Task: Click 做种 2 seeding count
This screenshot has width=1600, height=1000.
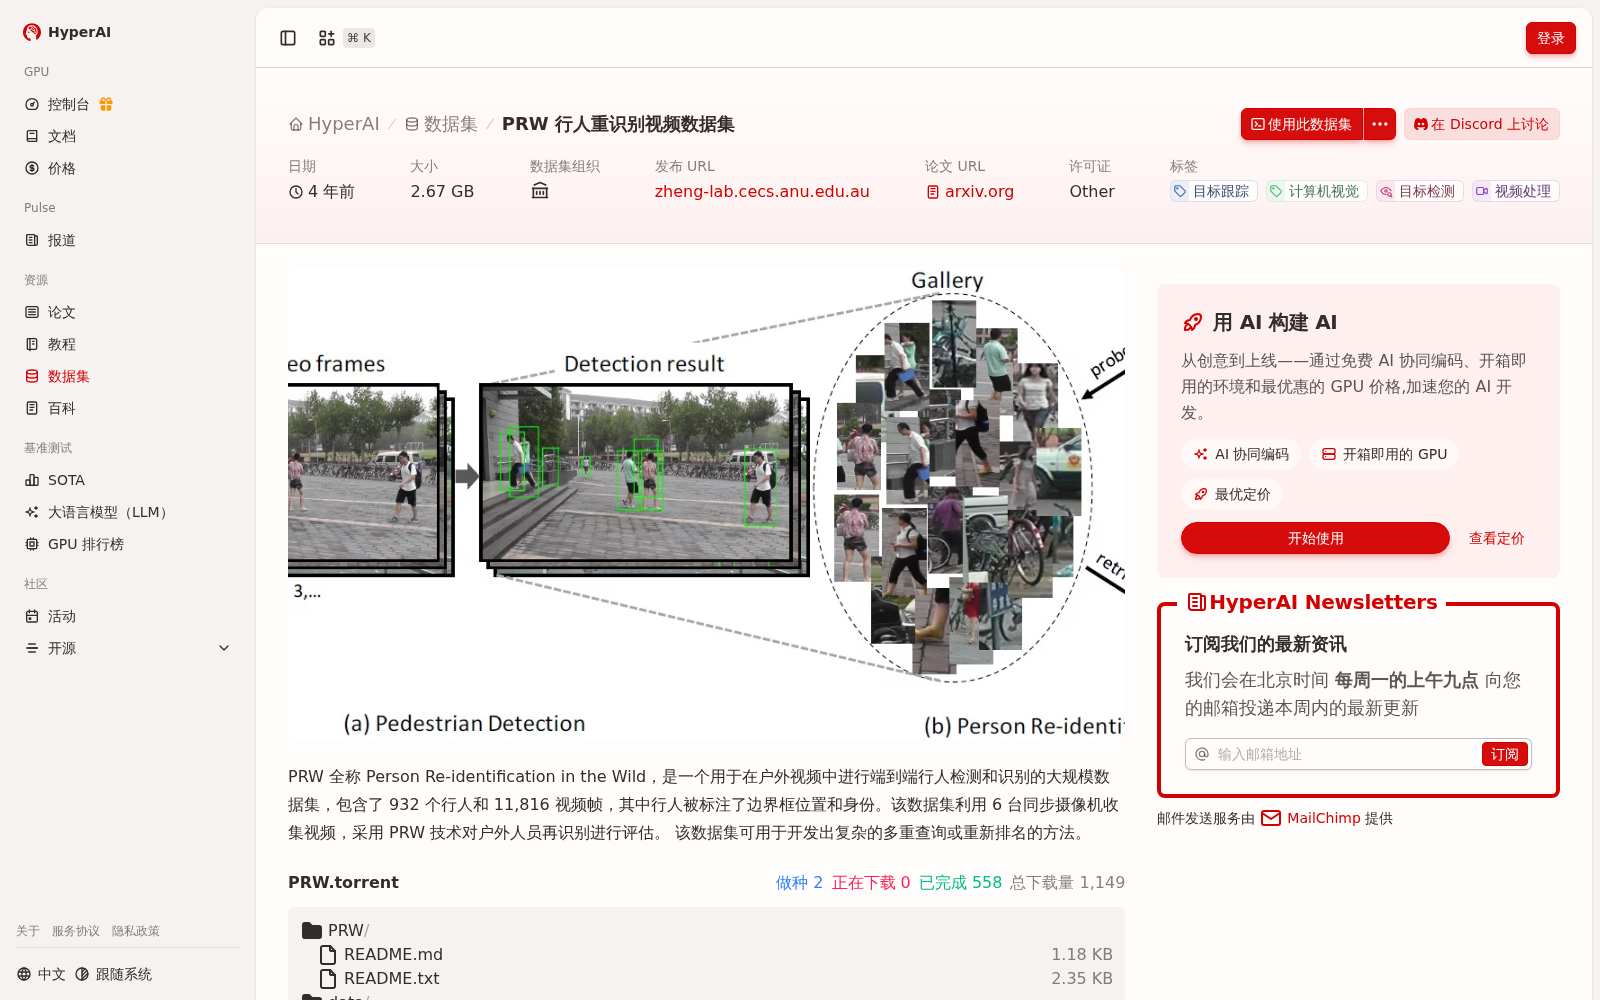Action: (x=799, y=882)
